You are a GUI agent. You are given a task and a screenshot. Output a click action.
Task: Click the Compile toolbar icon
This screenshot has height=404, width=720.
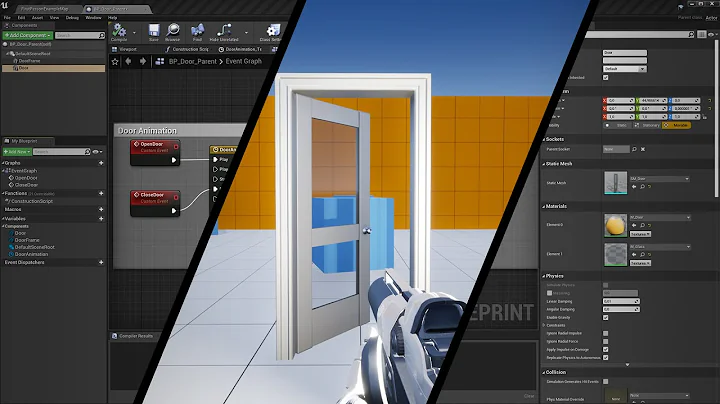point(119,30)
